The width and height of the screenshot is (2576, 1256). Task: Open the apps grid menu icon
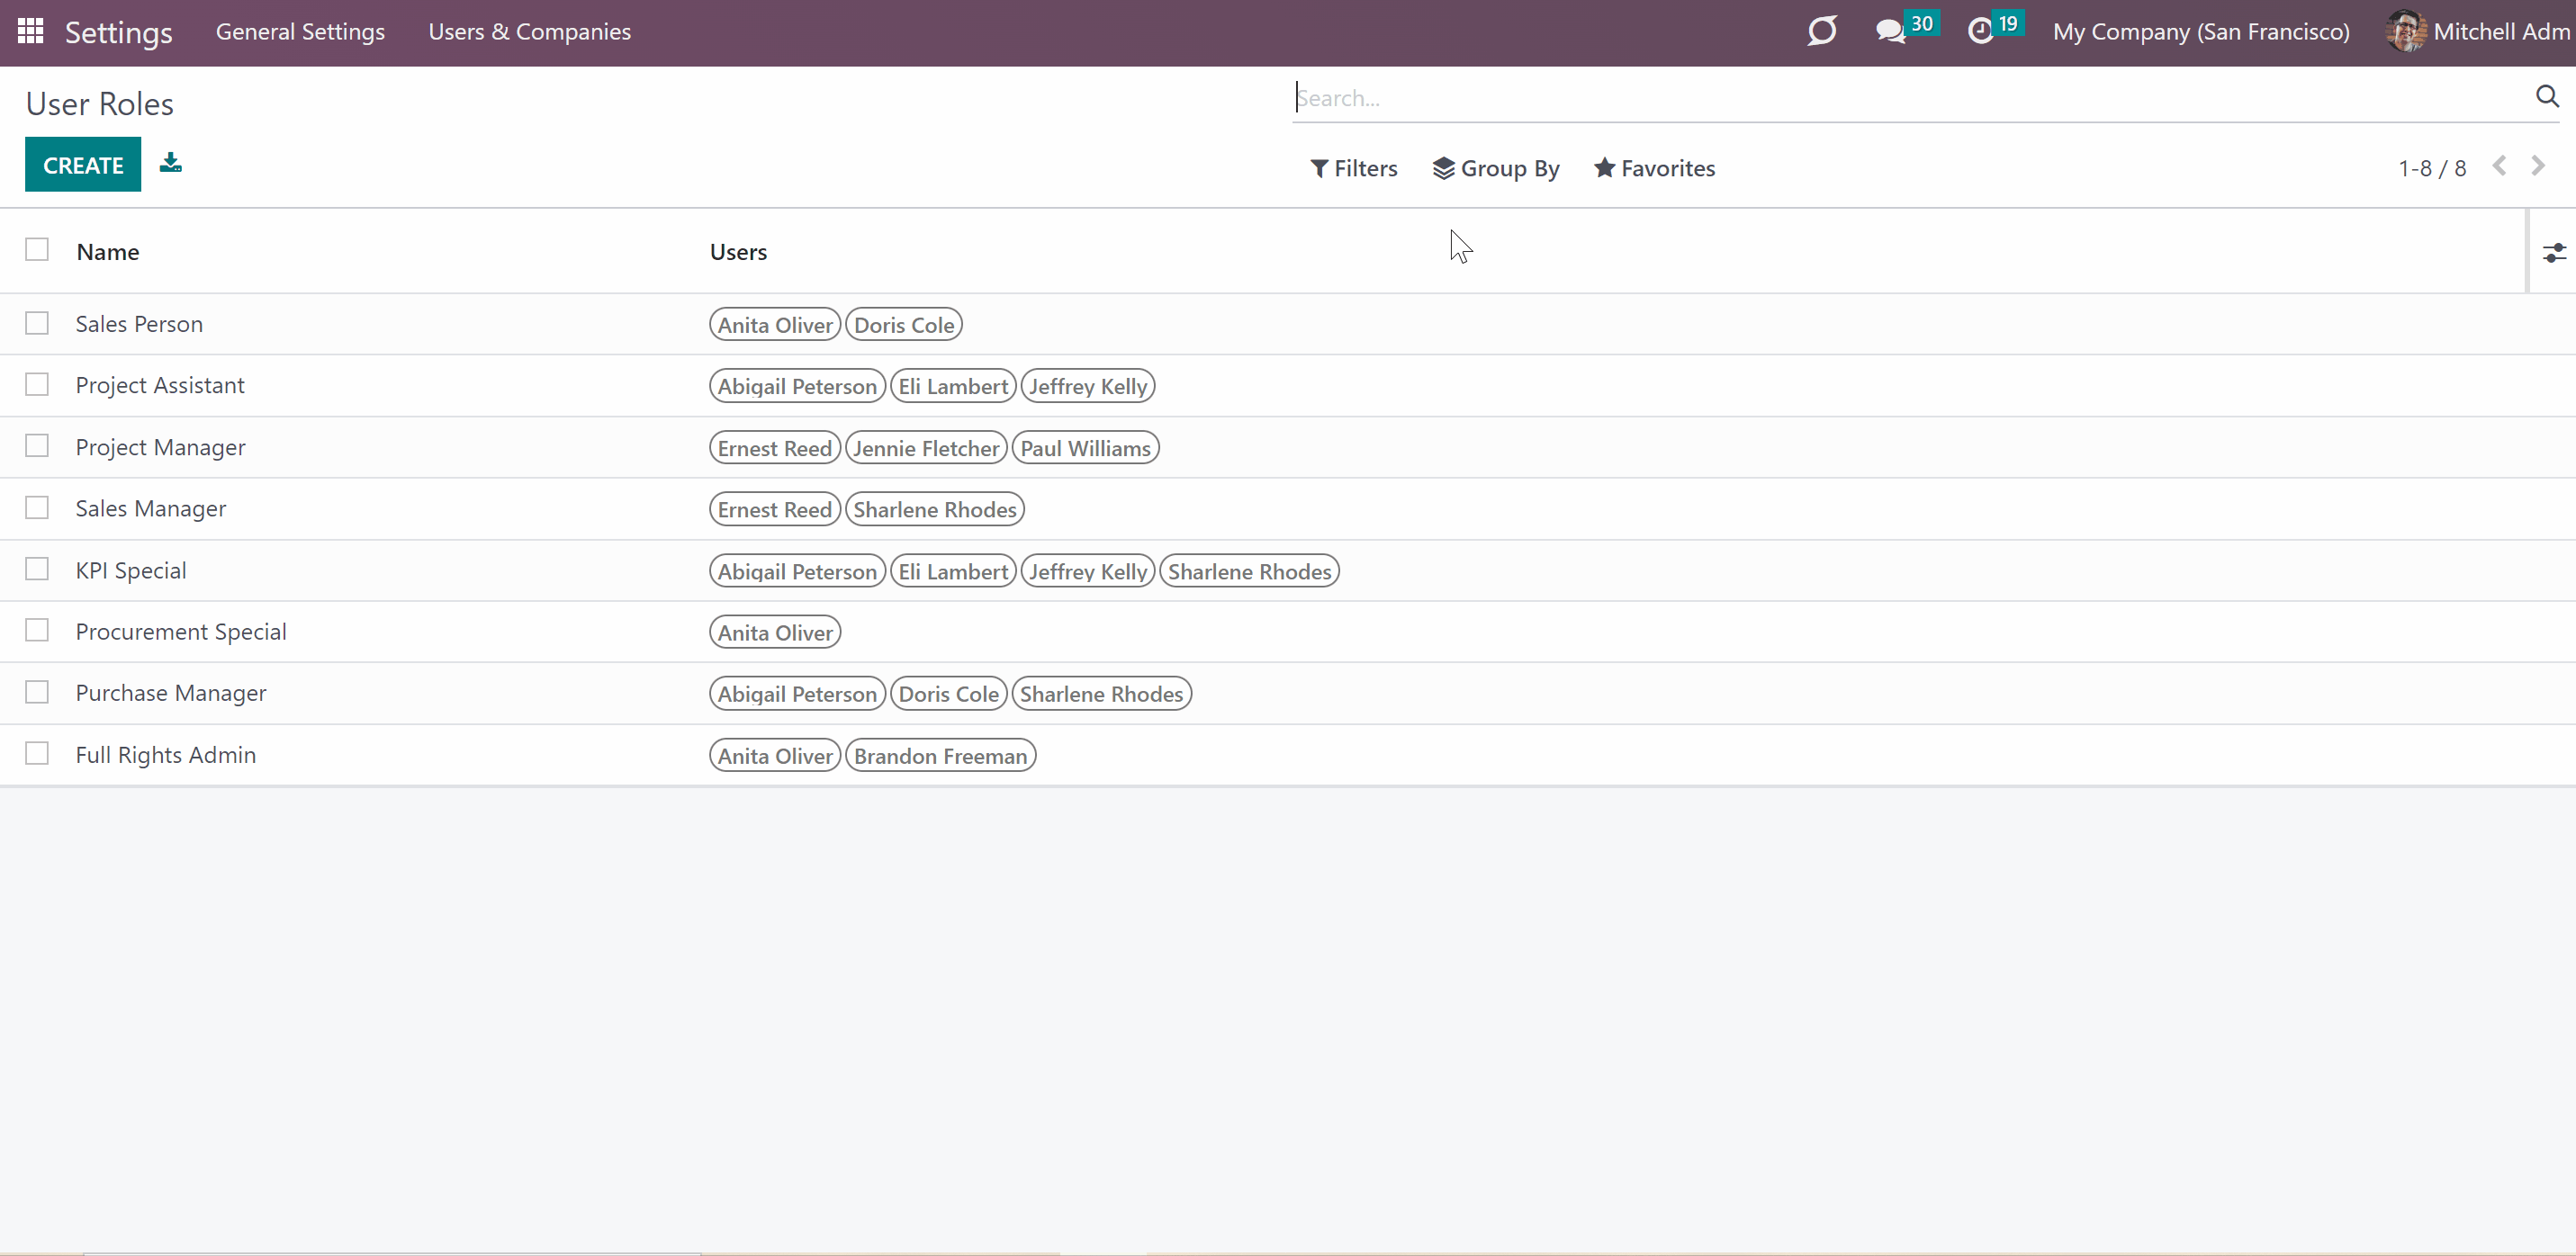click(x=31, y=31)
